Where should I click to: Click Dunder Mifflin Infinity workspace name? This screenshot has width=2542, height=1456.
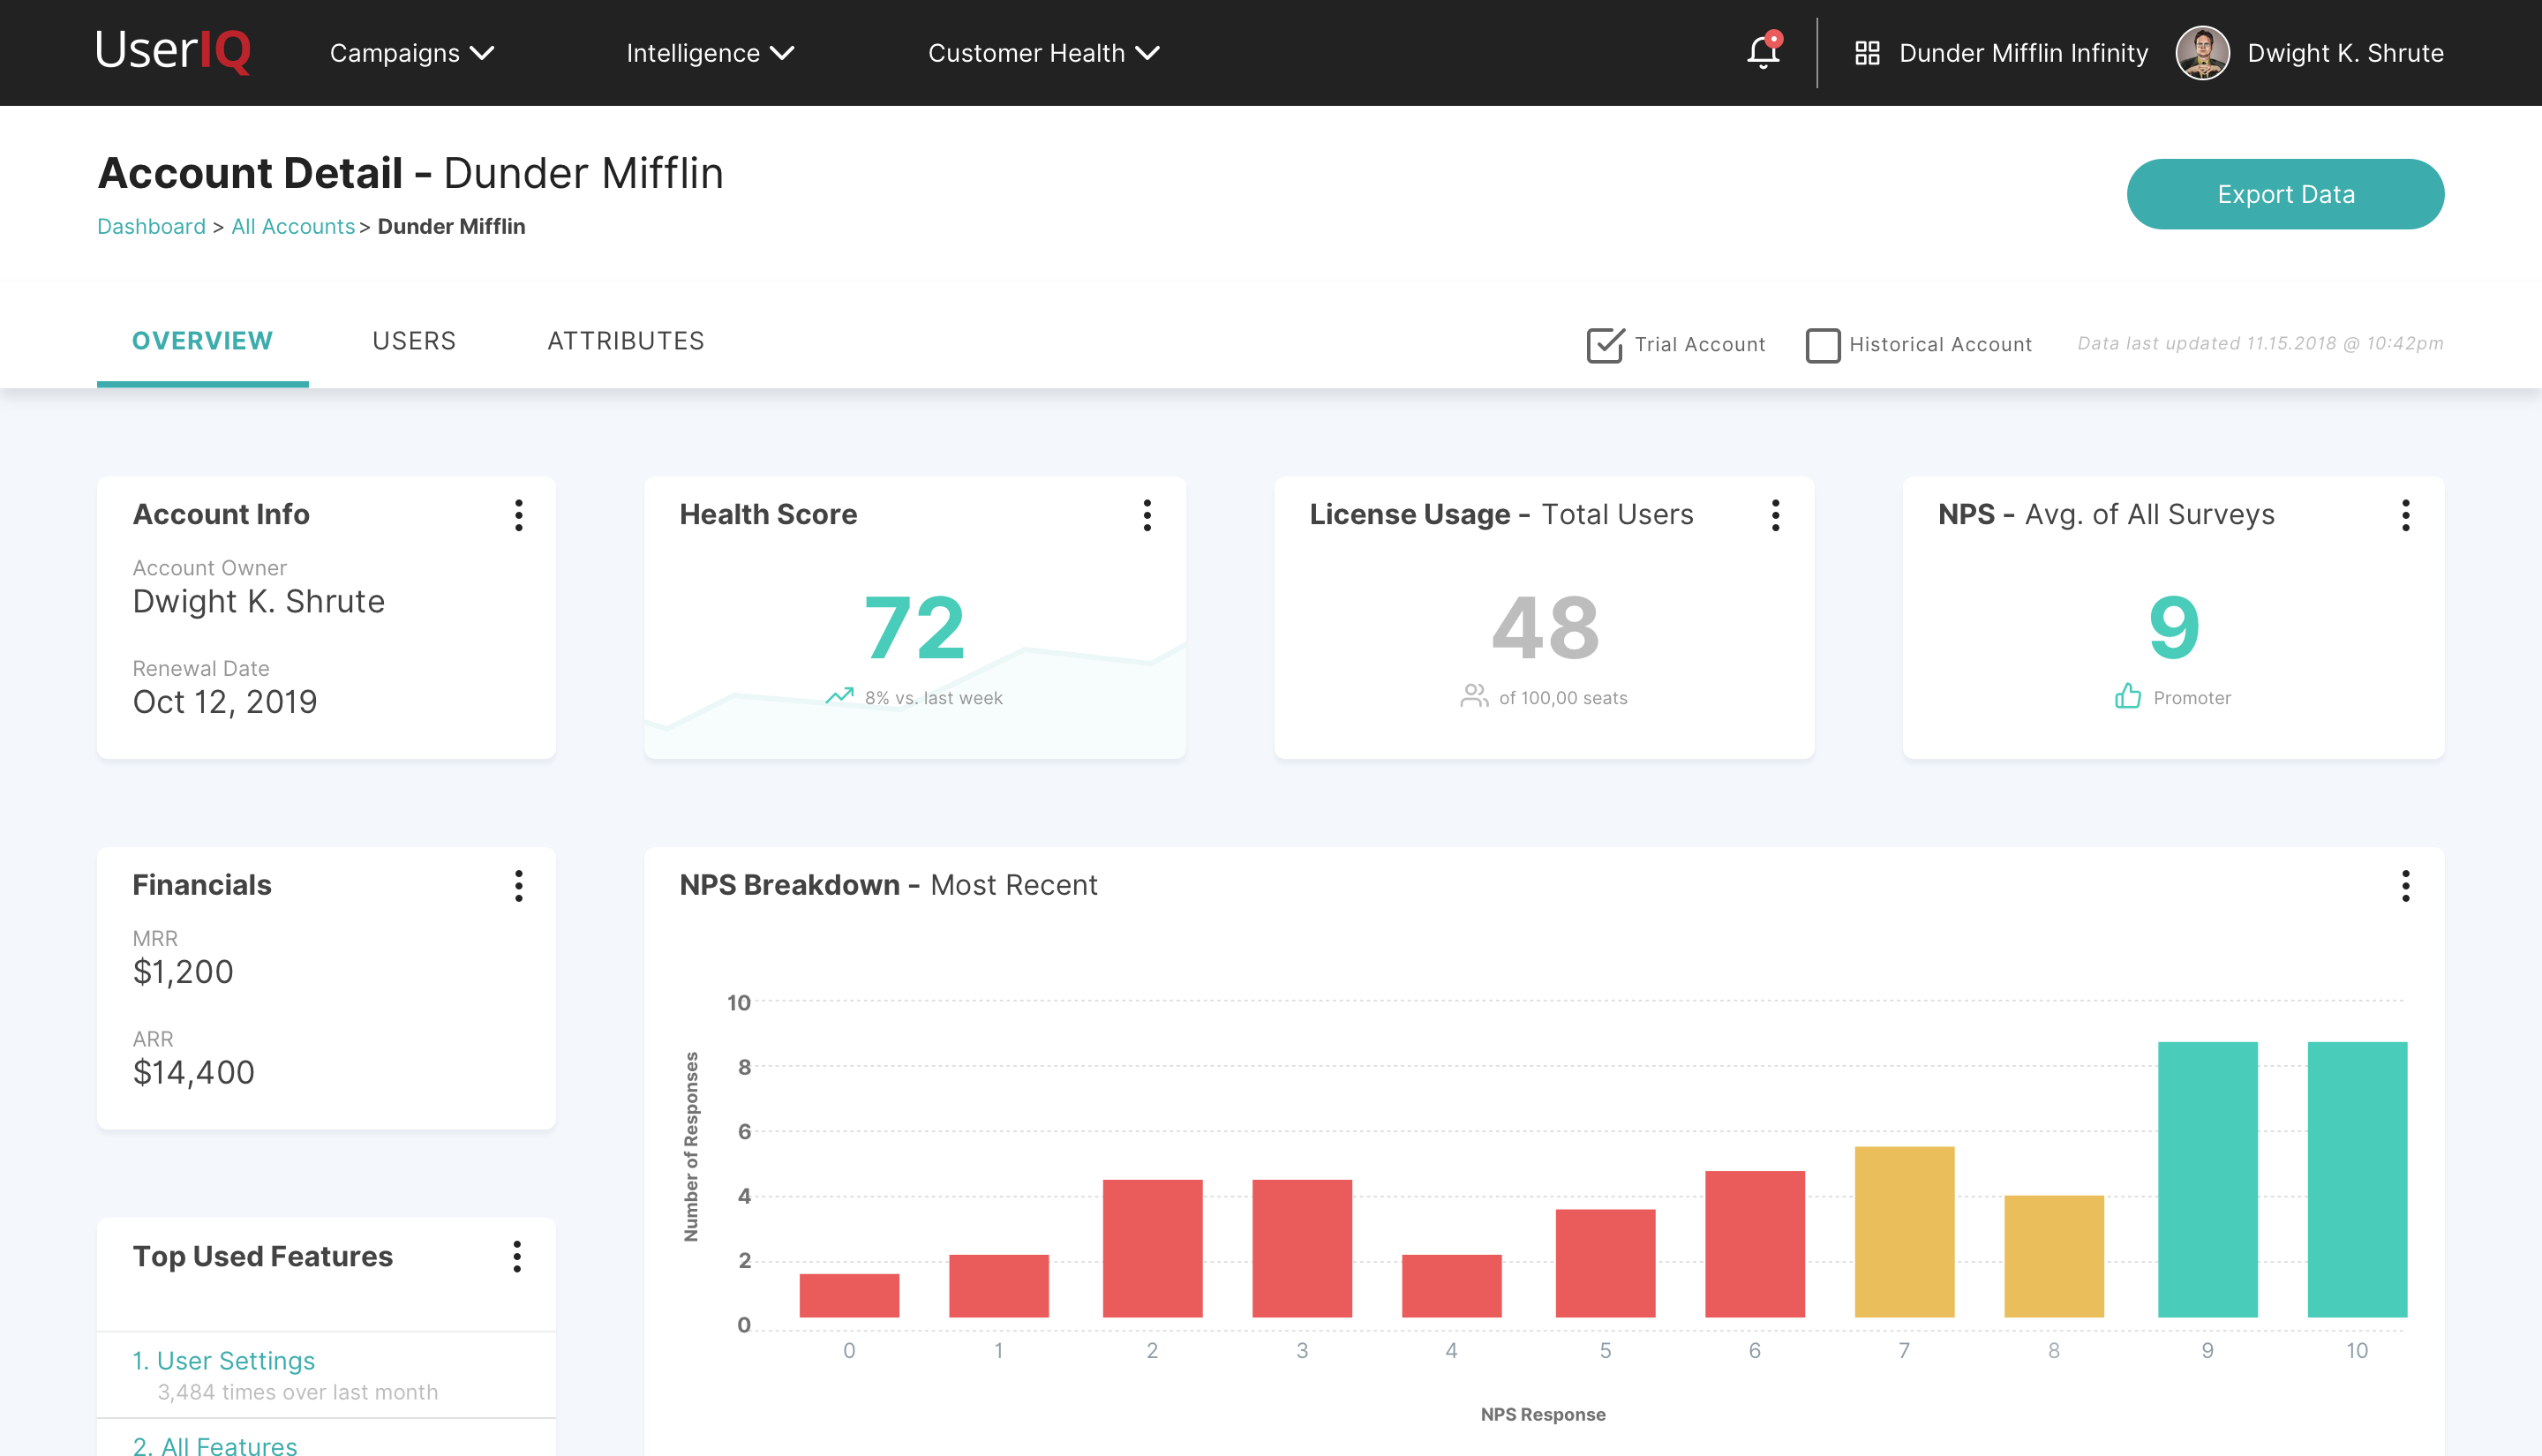[x=2023, y=53]
